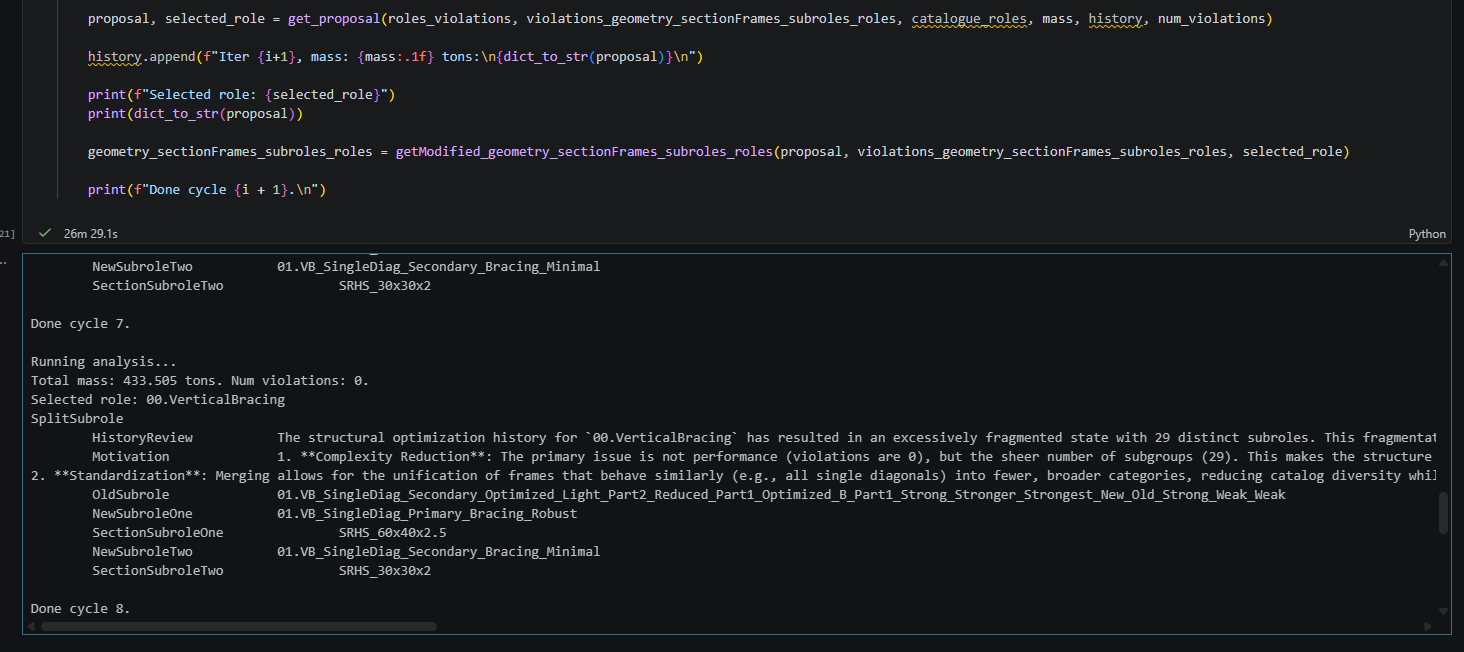Viewport: 1464px width, 652px height.
Task: Click the catalogue_roles argument in code
Action: point(970,19)
